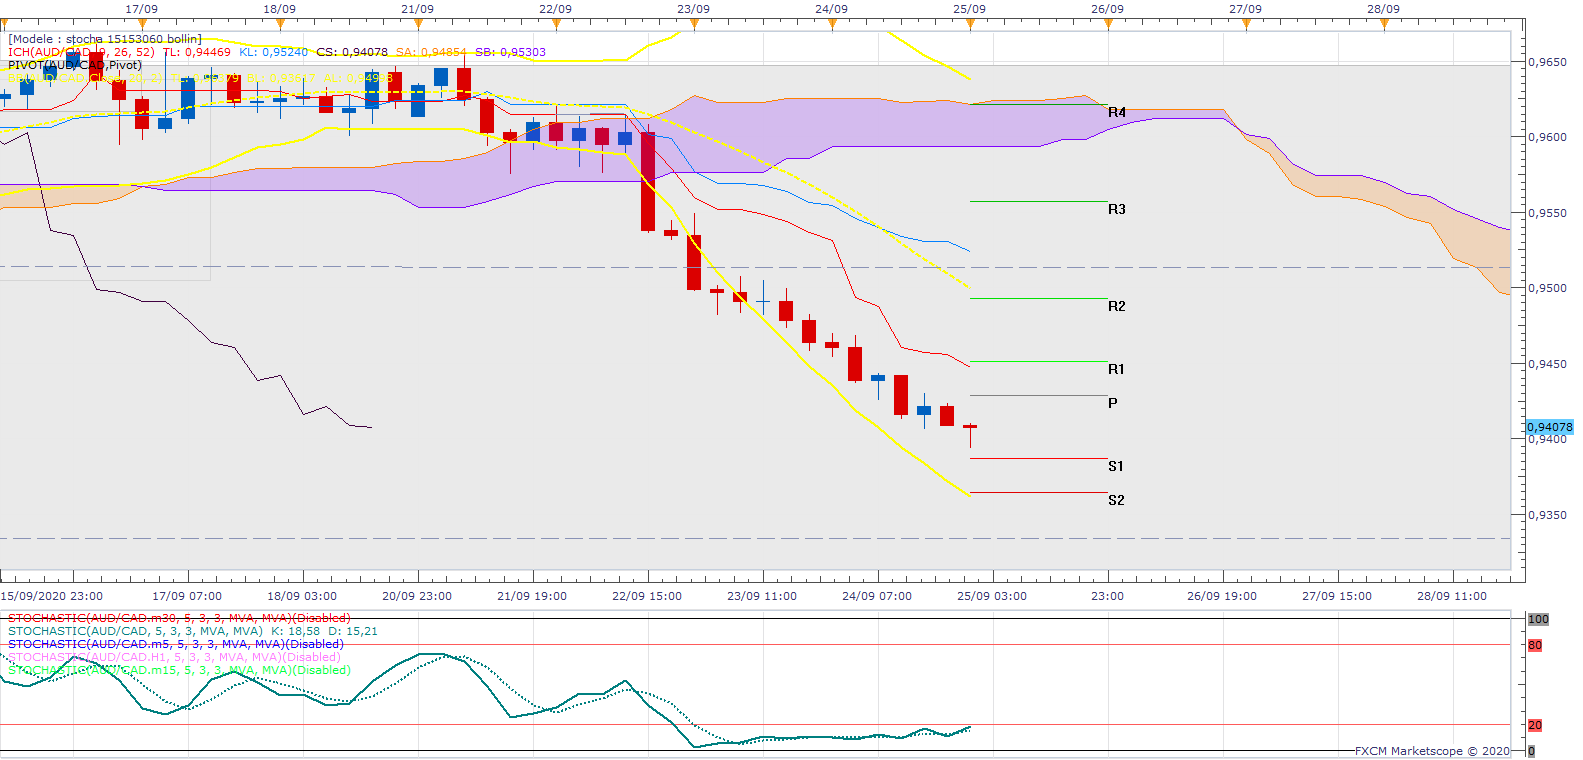Select the disabled STOCHASTIC AUD/CAD.H1 label

tap(176, 657)
